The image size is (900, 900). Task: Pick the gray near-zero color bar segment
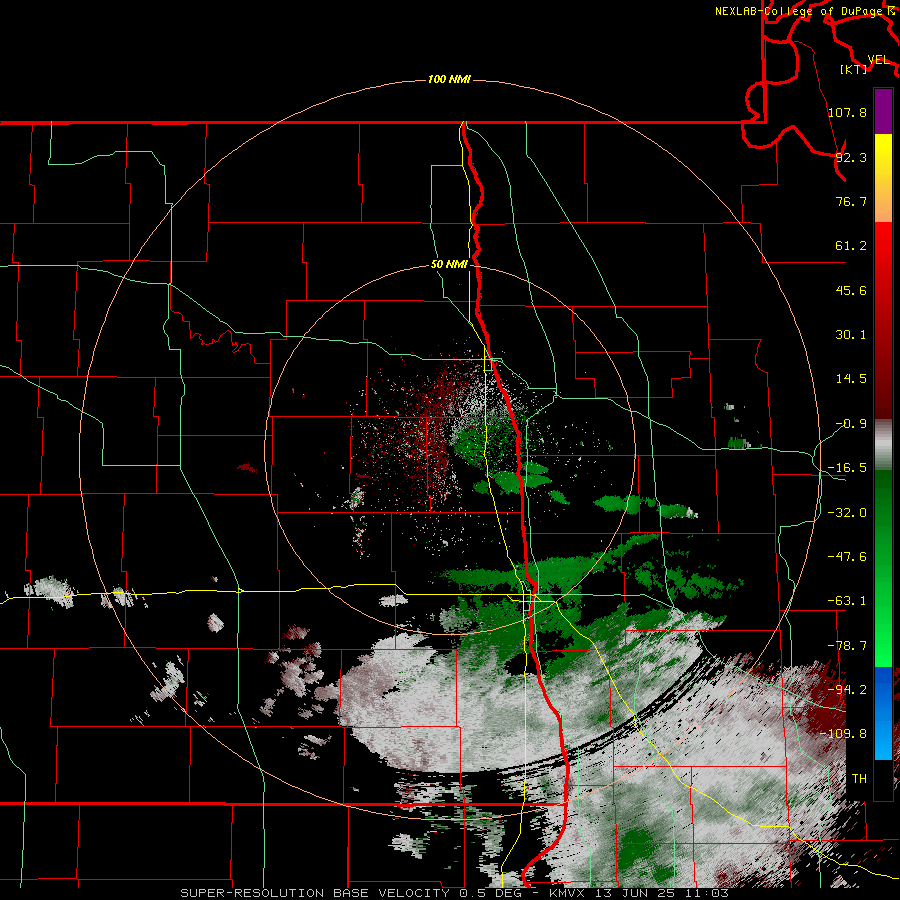coord(883,443)
